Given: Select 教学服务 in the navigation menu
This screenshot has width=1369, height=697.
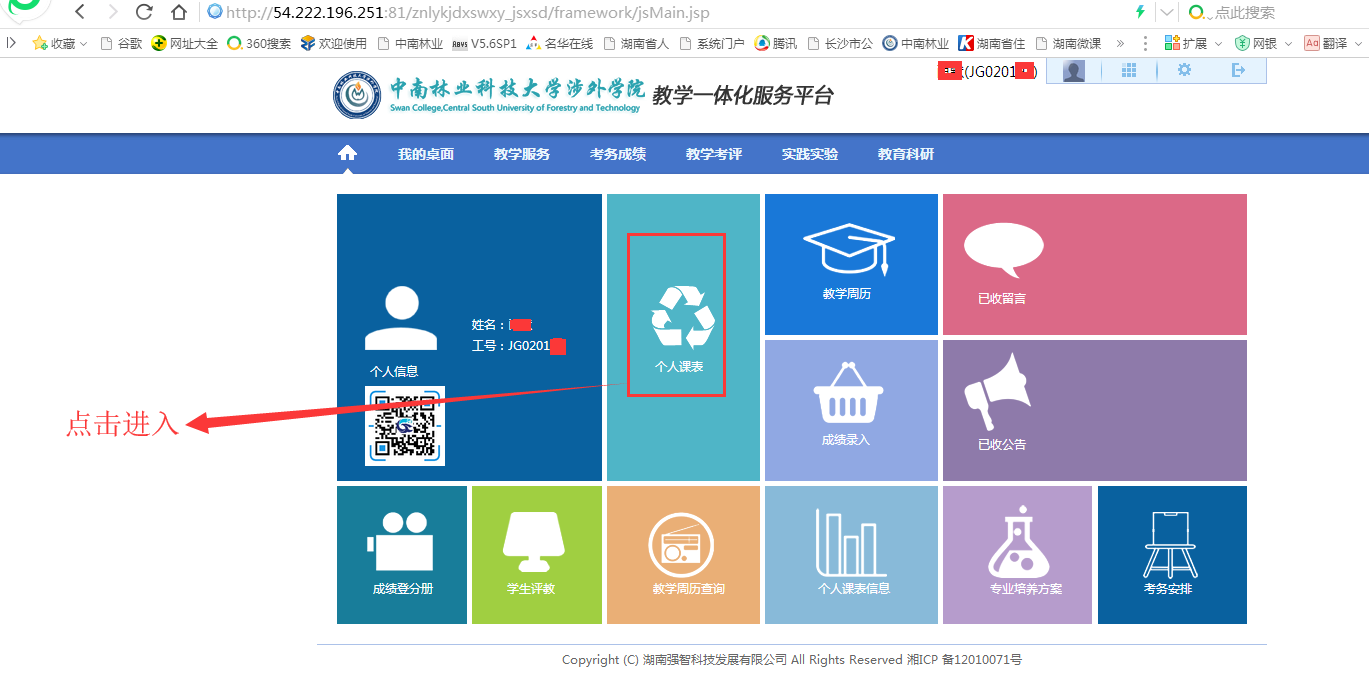Looking at the screenshot, I should tap(521, 153).
